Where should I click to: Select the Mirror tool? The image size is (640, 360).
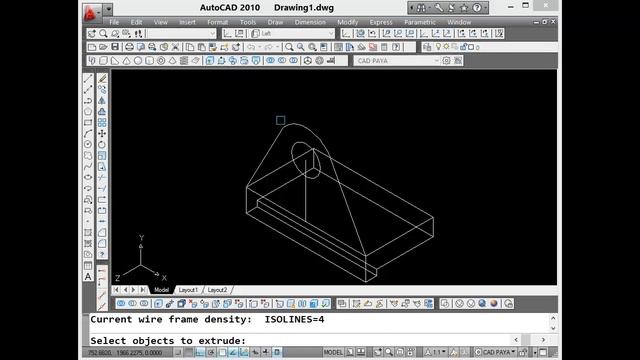click(x=102, y=100)
